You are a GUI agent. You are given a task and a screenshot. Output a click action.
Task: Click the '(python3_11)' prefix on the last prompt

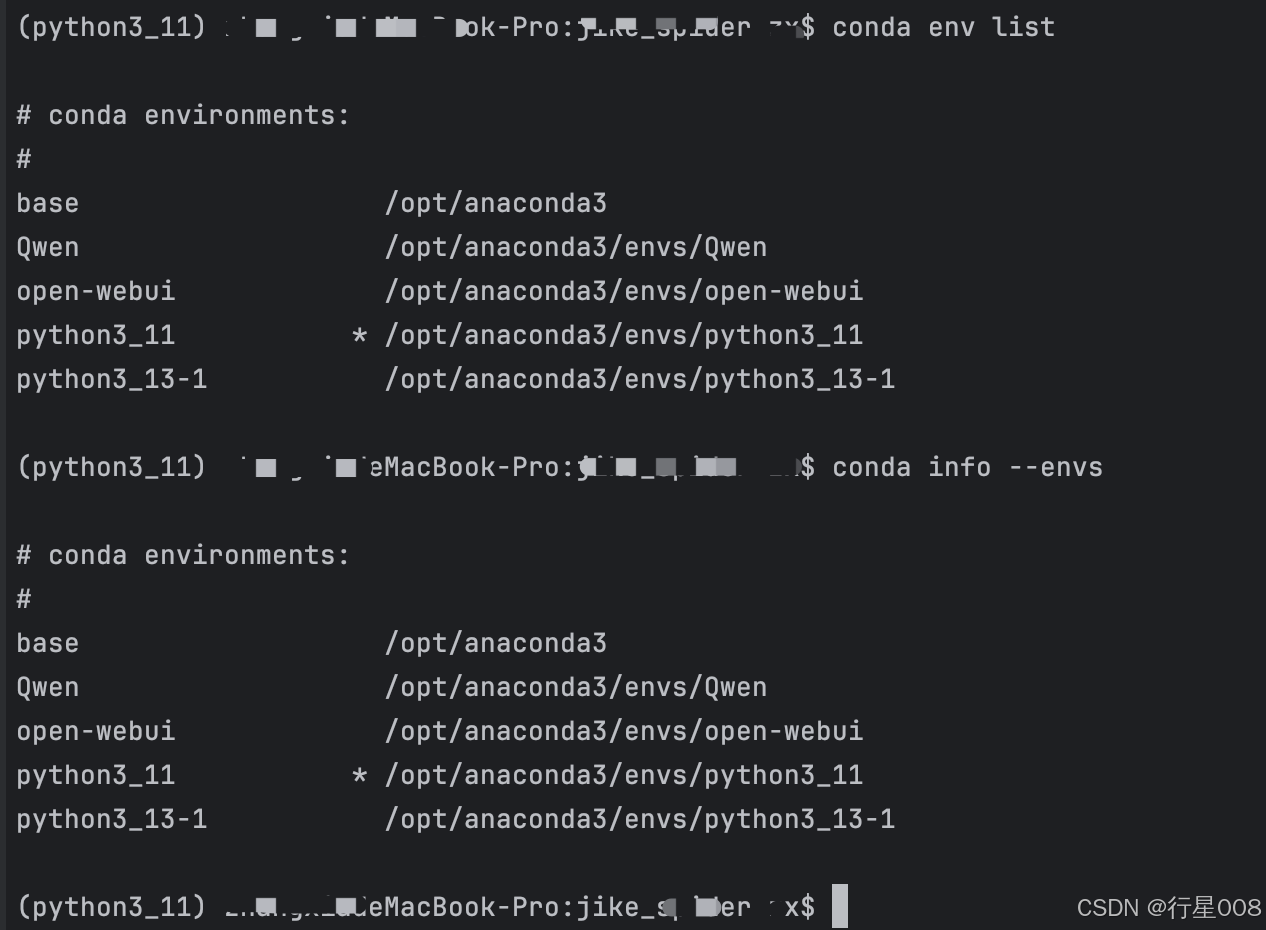pos(112,907)
